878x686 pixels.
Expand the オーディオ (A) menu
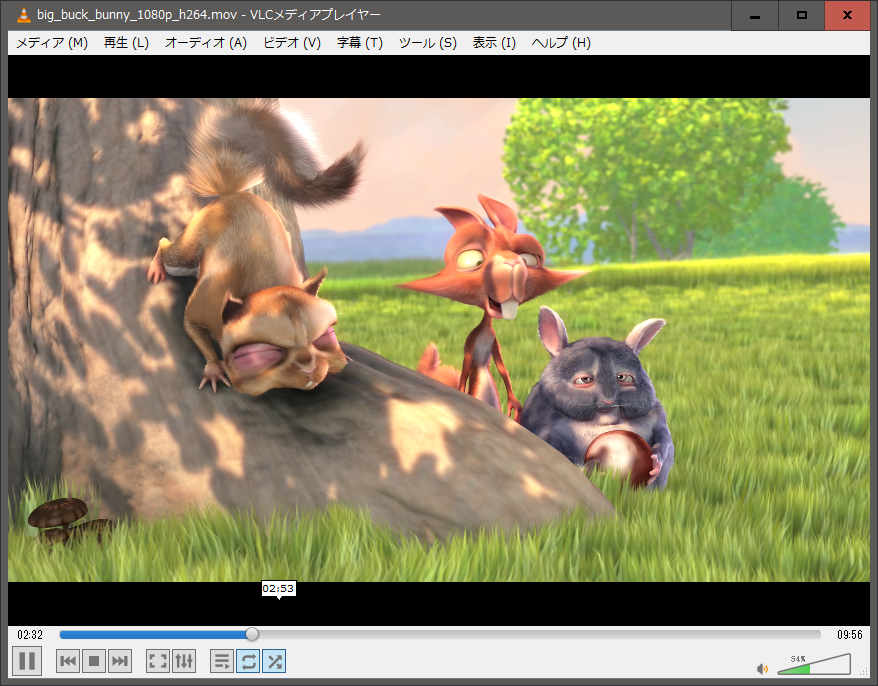click(x=205, y=43)
